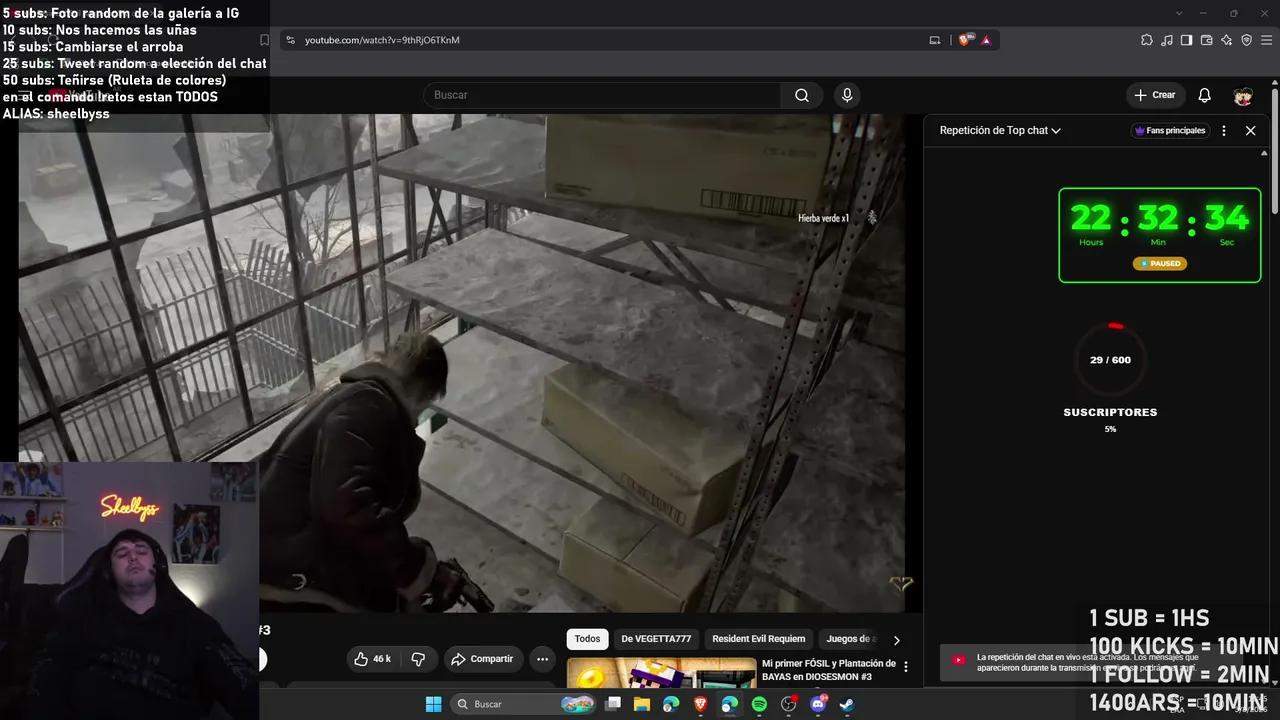The width and height of the screenshot is (1280, 720).
Task: Open options menu for DIOSESMON video
Action: [x=906, y=666]
